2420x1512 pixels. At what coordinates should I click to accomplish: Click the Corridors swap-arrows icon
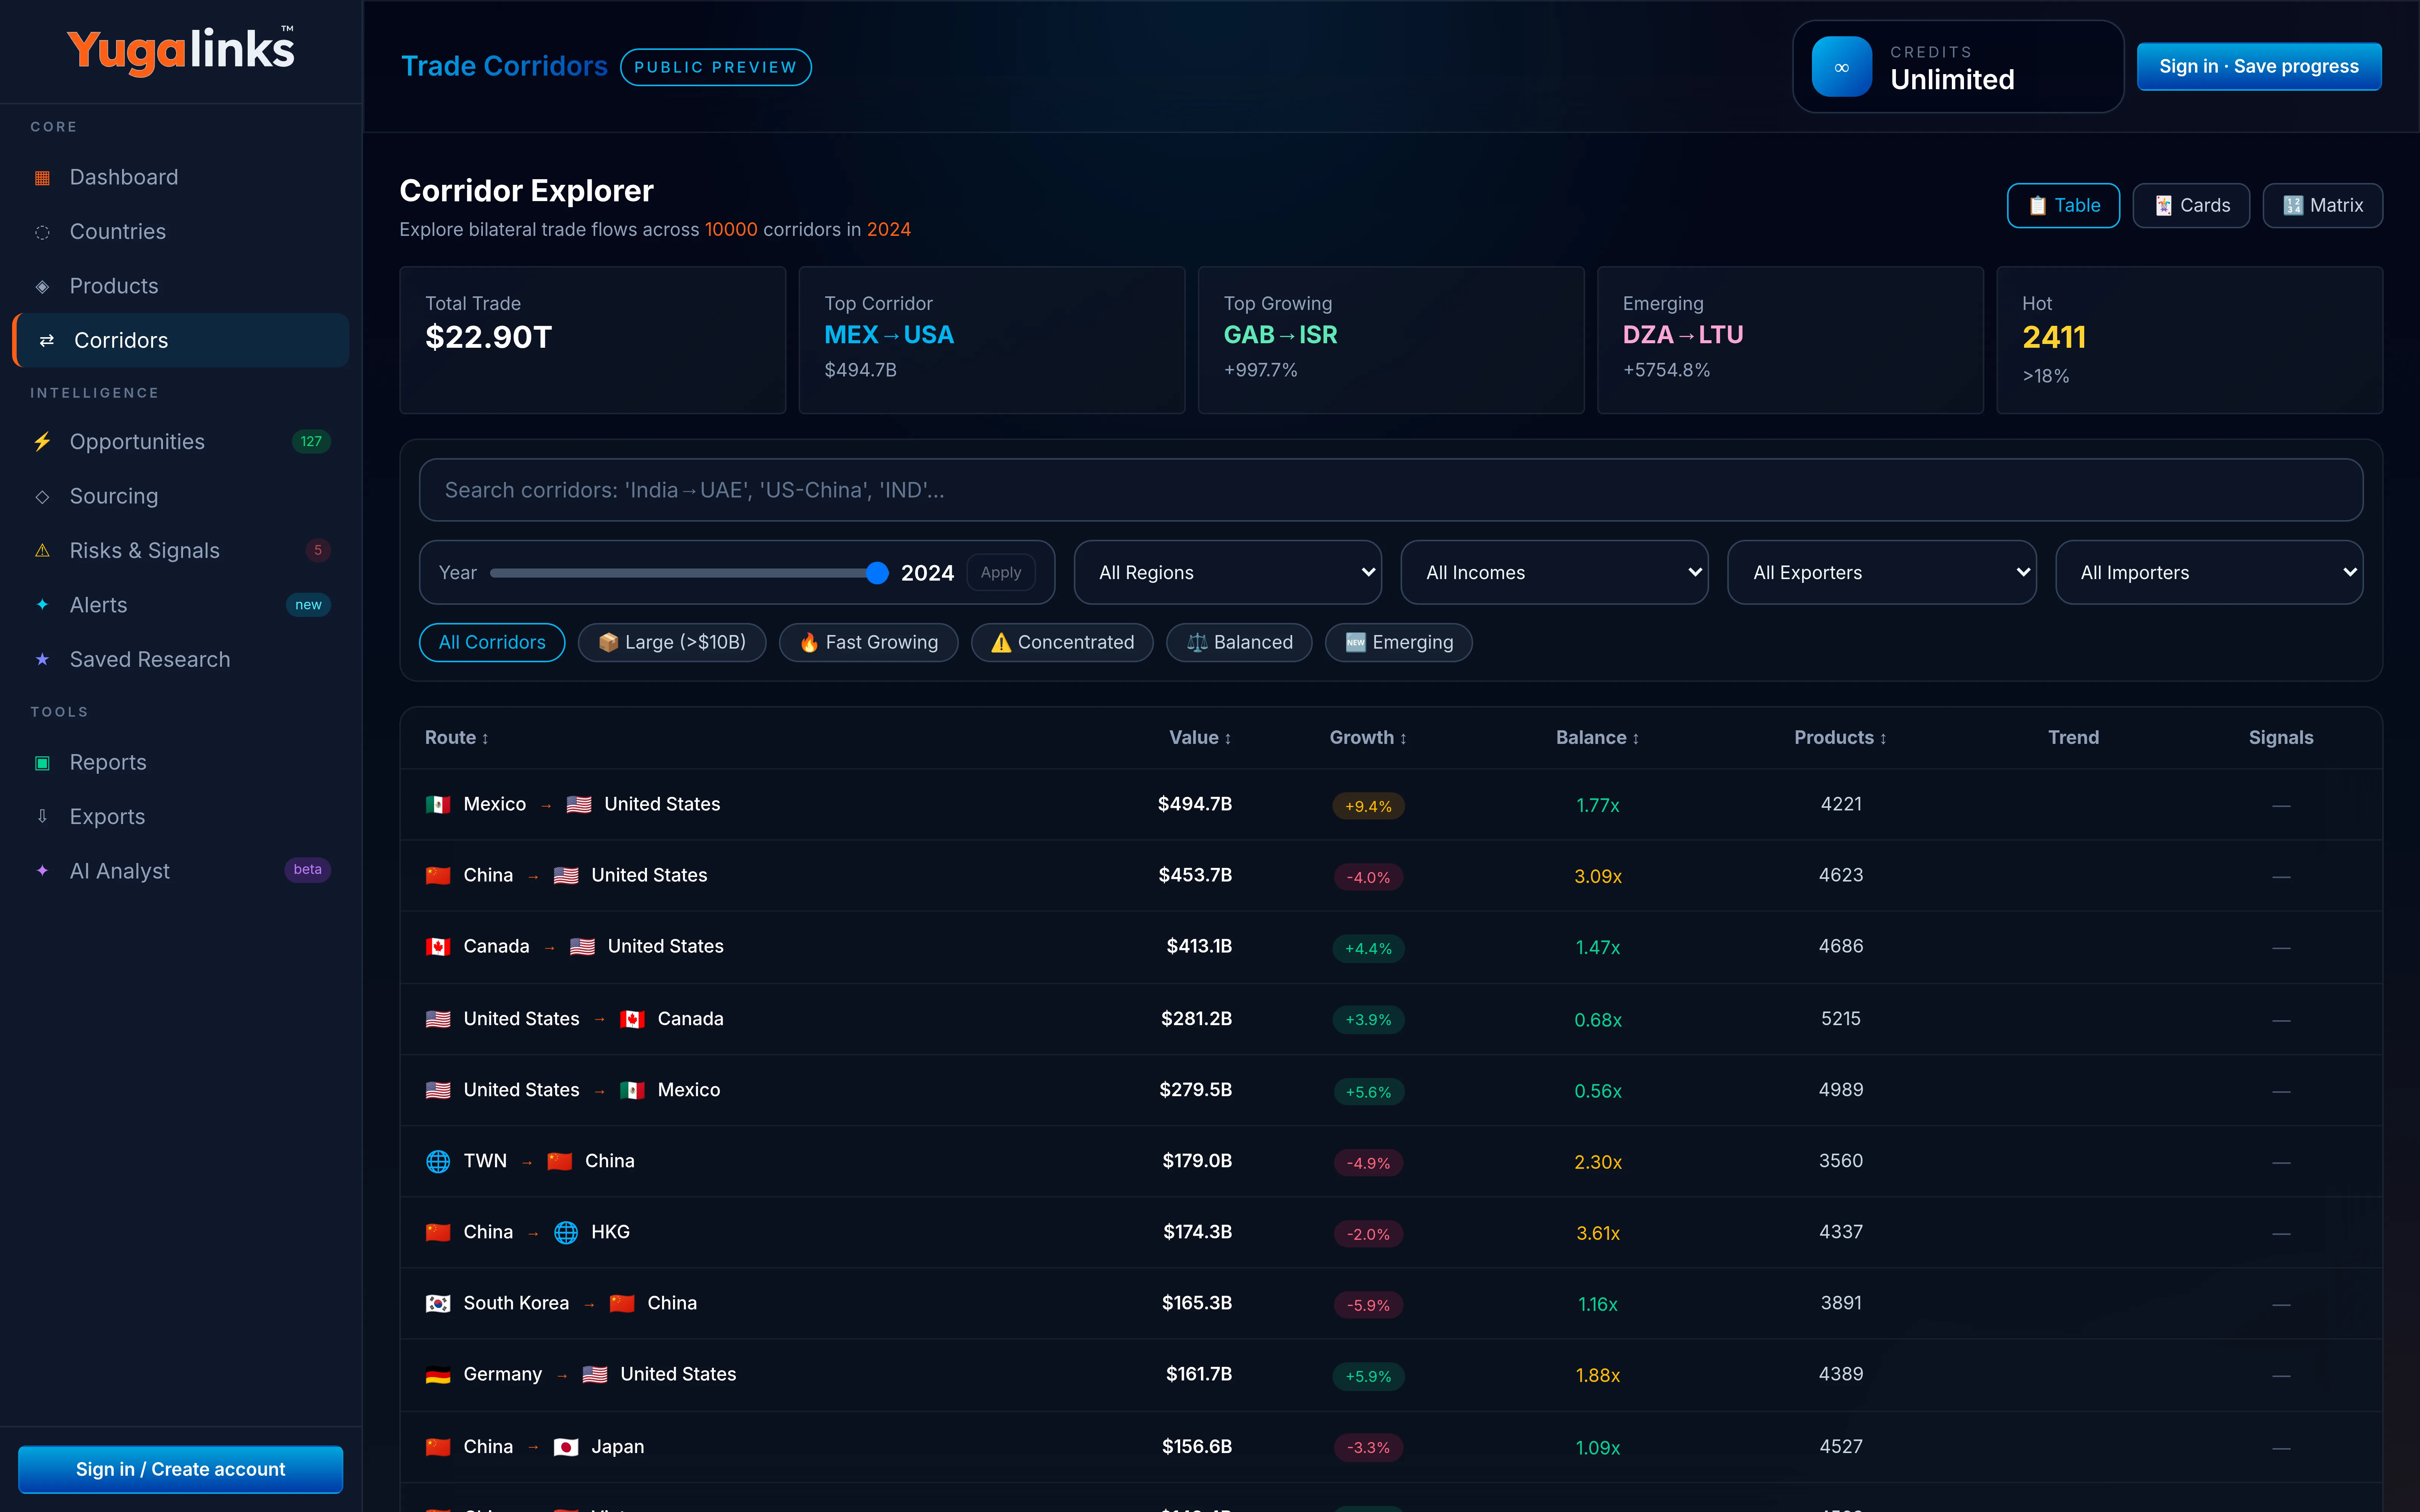coord(47,341)
